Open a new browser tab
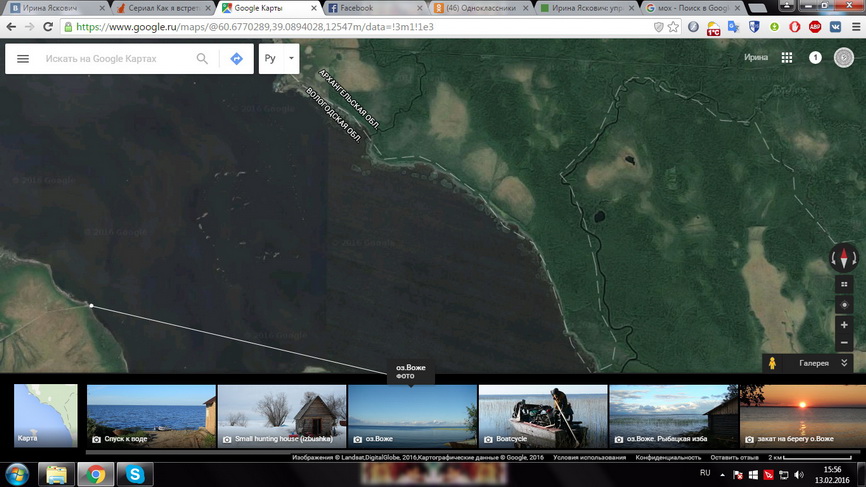Screen dimensions: 866x487 click(x=758, y=8)
